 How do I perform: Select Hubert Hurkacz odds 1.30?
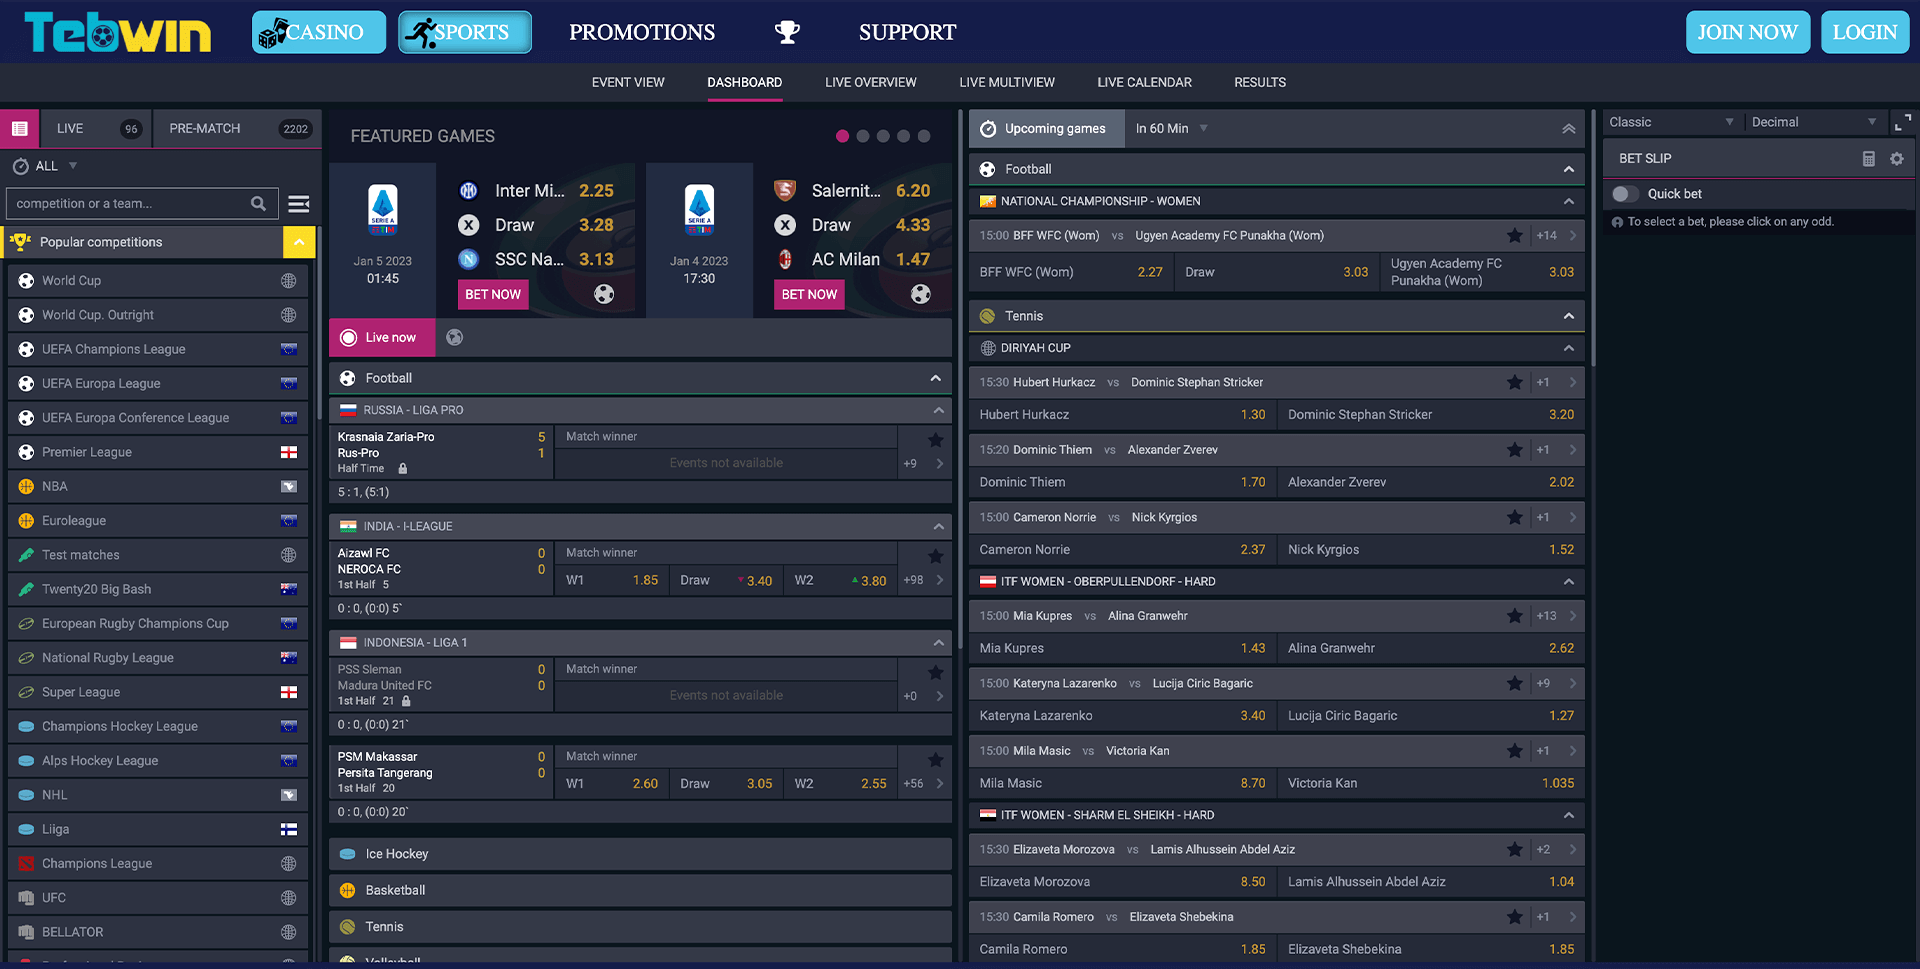click(1122, 414)
